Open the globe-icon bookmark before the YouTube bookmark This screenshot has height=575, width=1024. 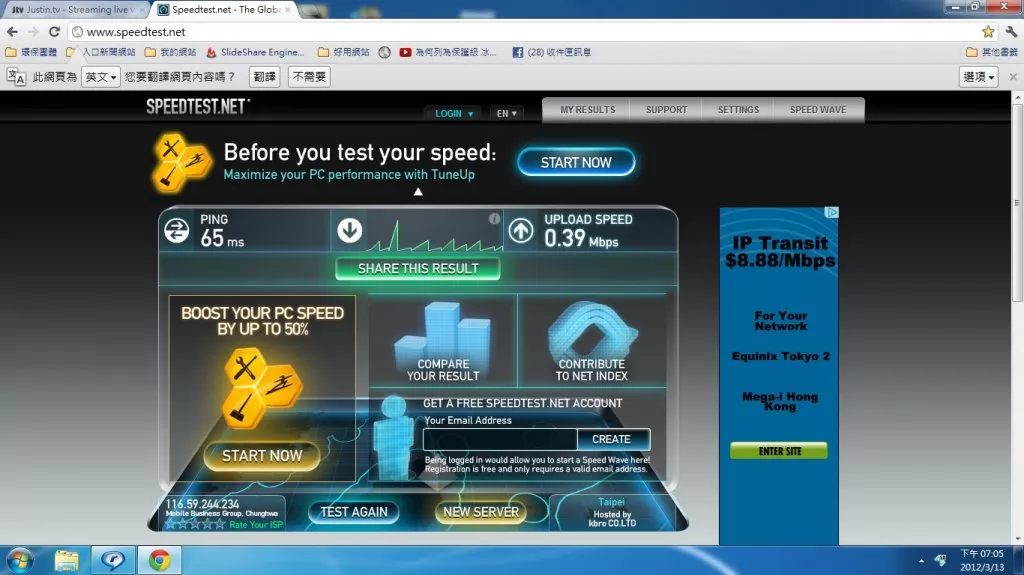coord(385,52)
